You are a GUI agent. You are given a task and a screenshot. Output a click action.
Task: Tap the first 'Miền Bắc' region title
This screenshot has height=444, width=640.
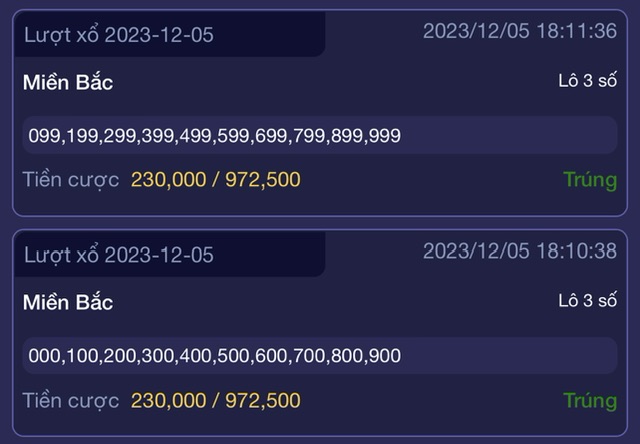click(68, 82)
